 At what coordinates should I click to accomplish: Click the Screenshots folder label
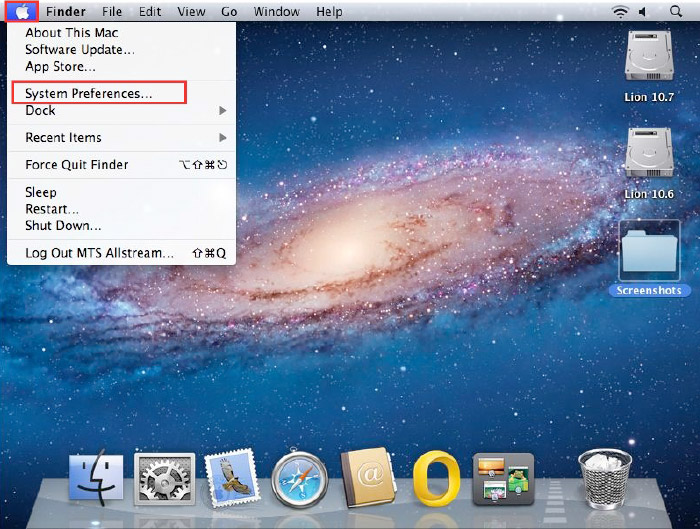(649, 290)
